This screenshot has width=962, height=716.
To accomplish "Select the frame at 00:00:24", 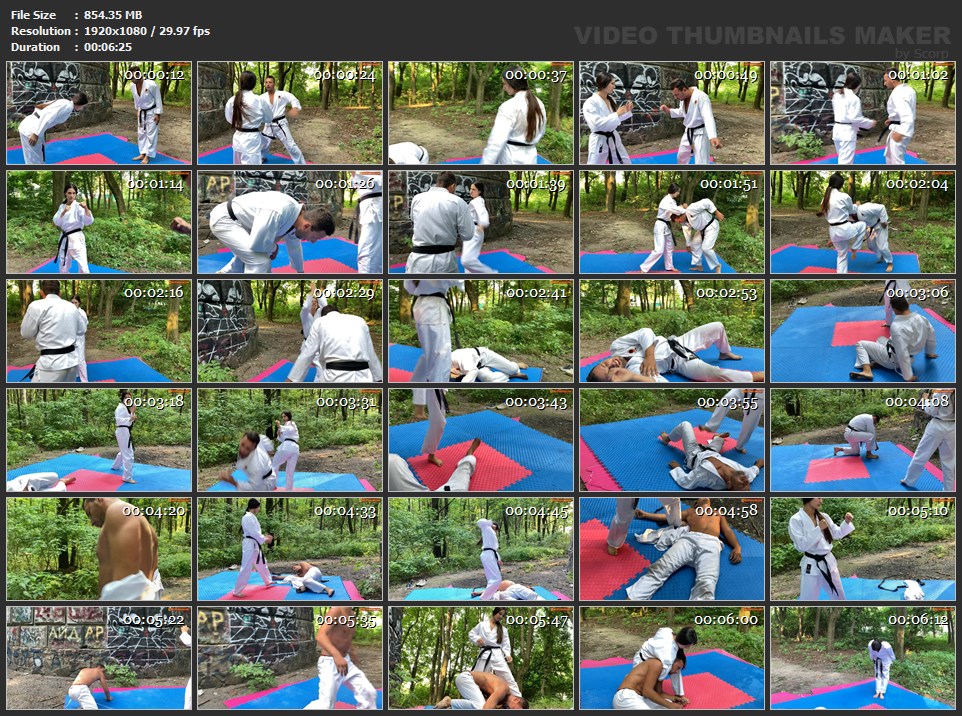I will click(x=290, y=113).
